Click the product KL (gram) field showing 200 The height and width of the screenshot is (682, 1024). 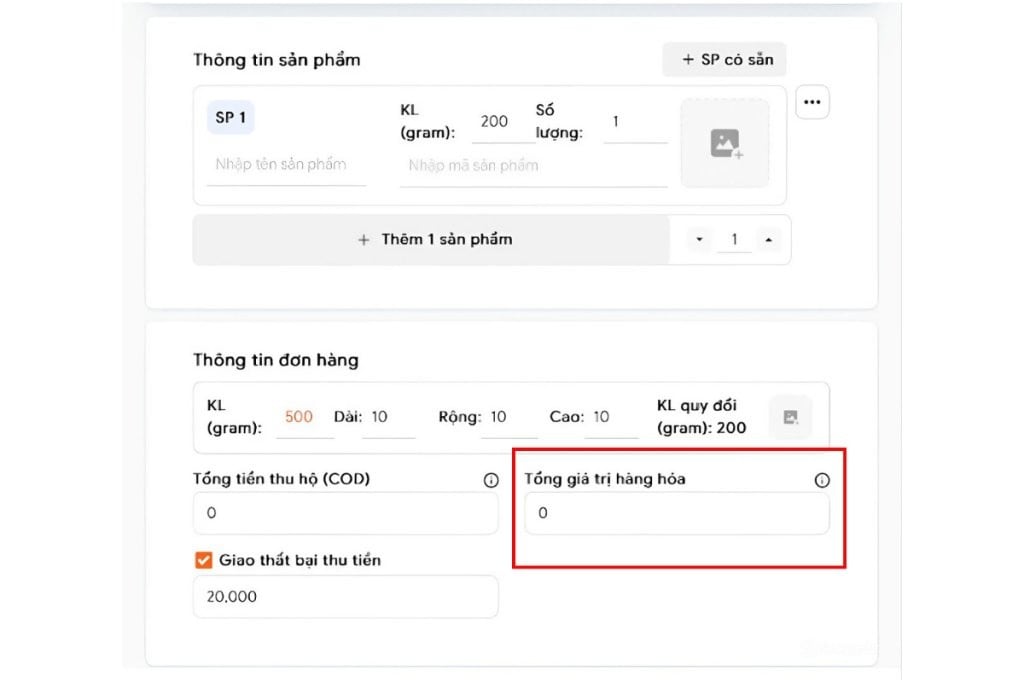(503, 122)
